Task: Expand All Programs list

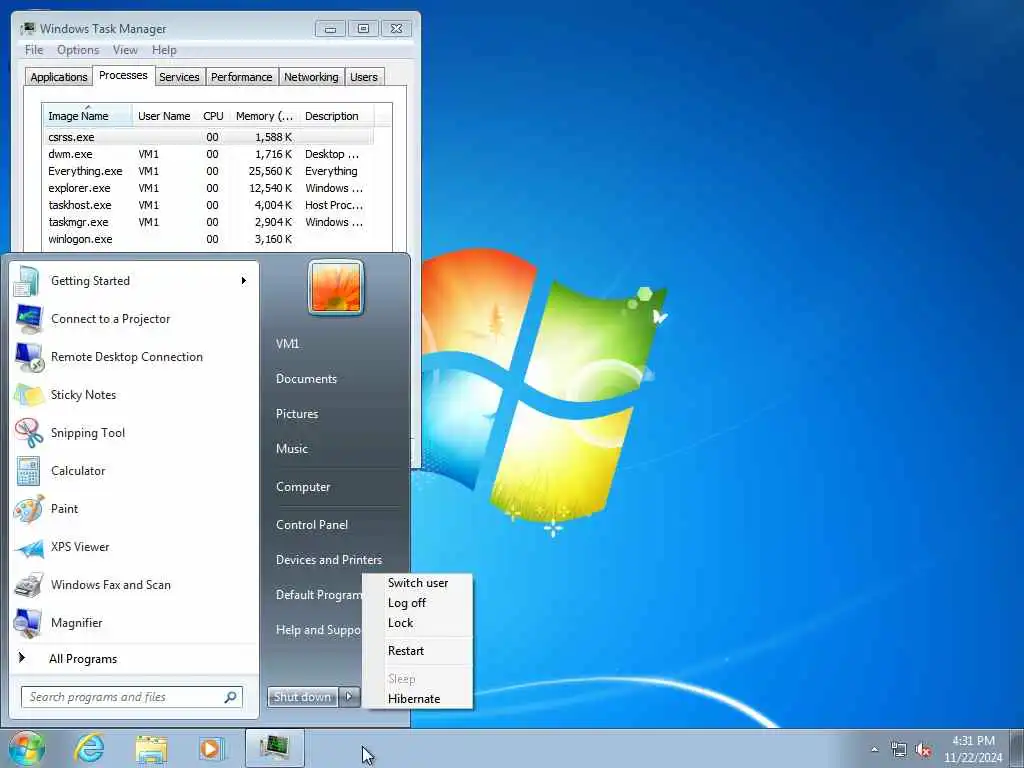Action: (83, 659)
